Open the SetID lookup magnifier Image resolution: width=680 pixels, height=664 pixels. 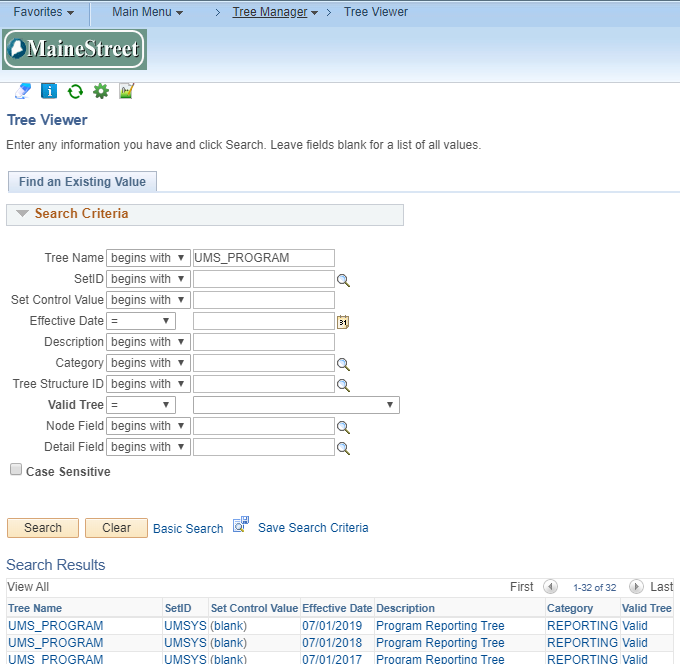coord(343,280)
